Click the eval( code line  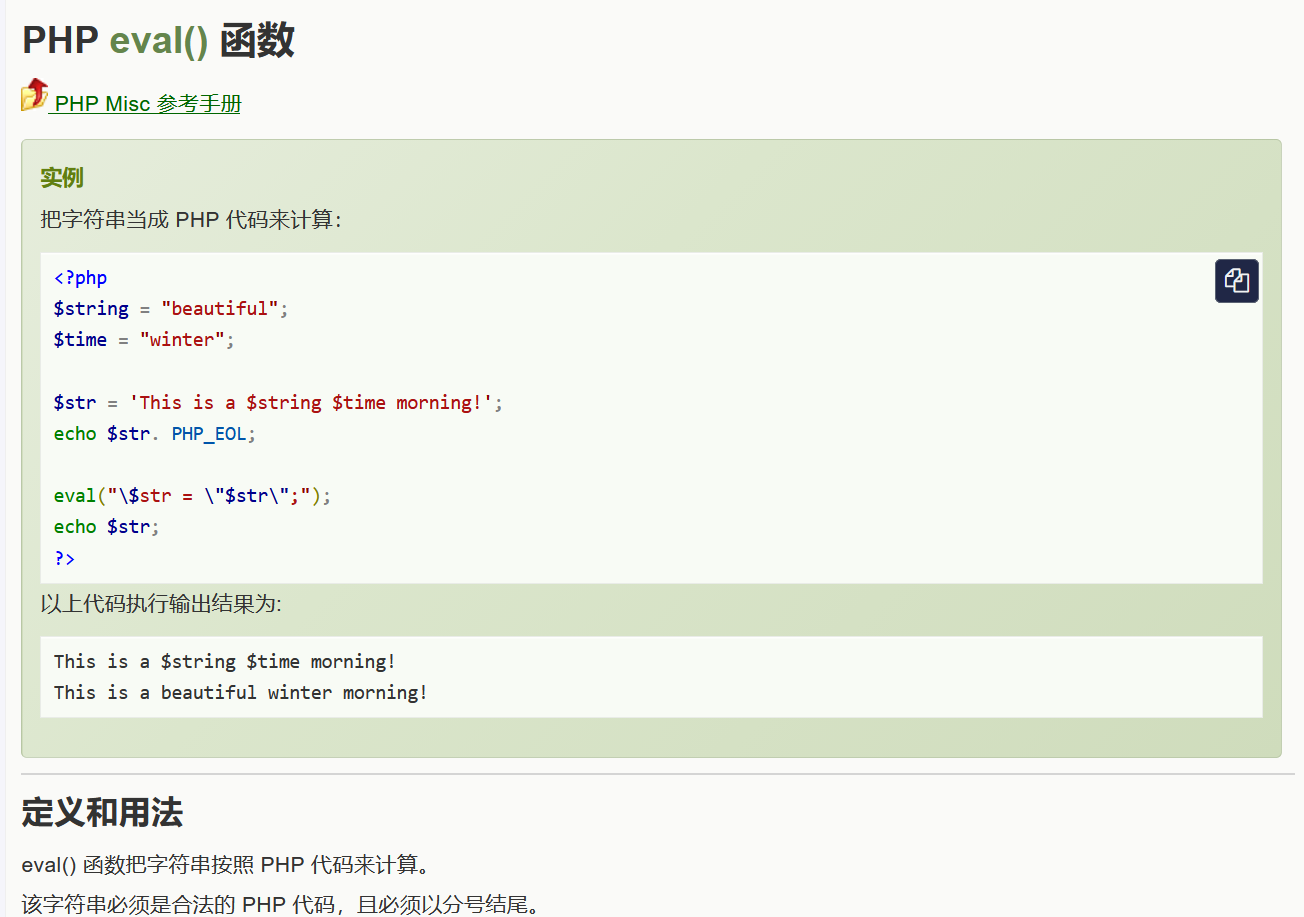pos(192,496)
